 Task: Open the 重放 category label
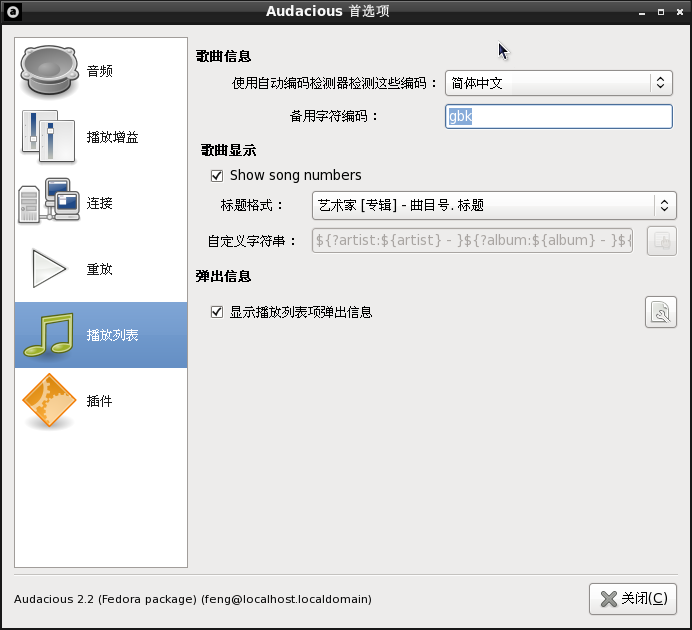point(100,269)
